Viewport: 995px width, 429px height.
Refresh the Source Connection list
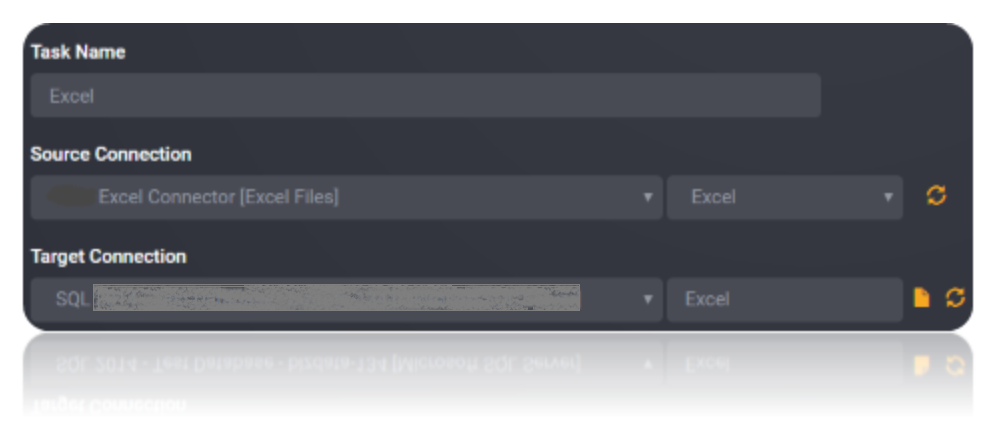tap(936, 195)
